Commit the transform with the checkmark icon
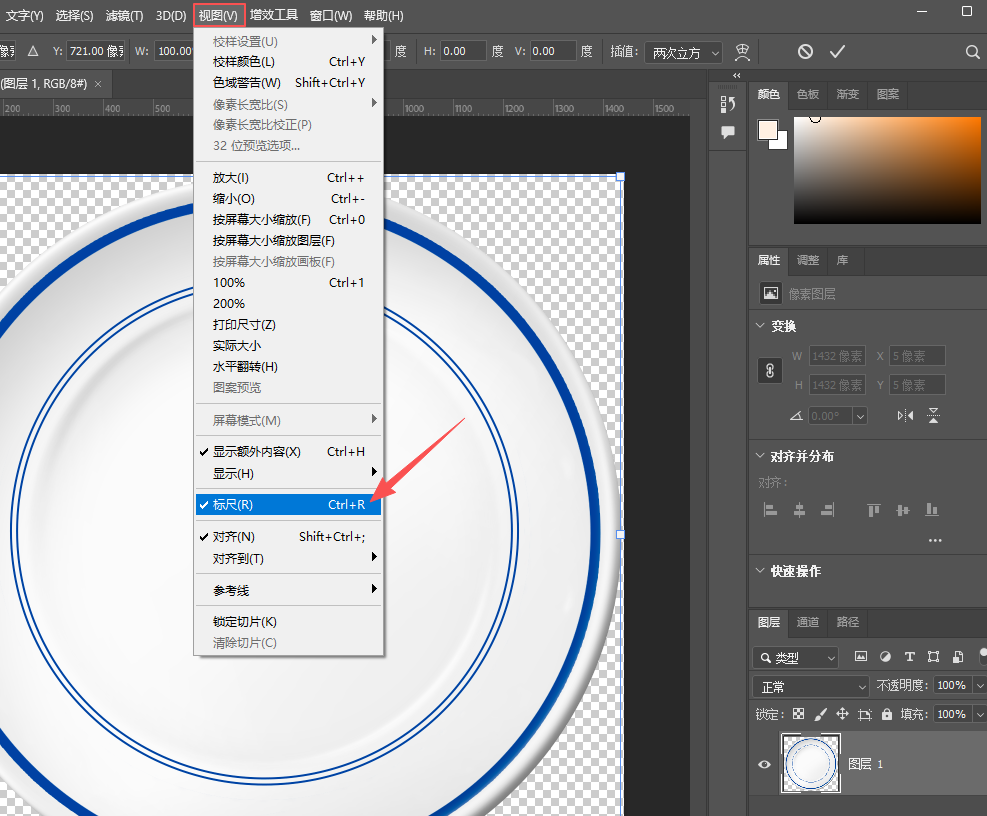This screenshot has height=816, width=987. pyautogui.click(x=837, y=52)
